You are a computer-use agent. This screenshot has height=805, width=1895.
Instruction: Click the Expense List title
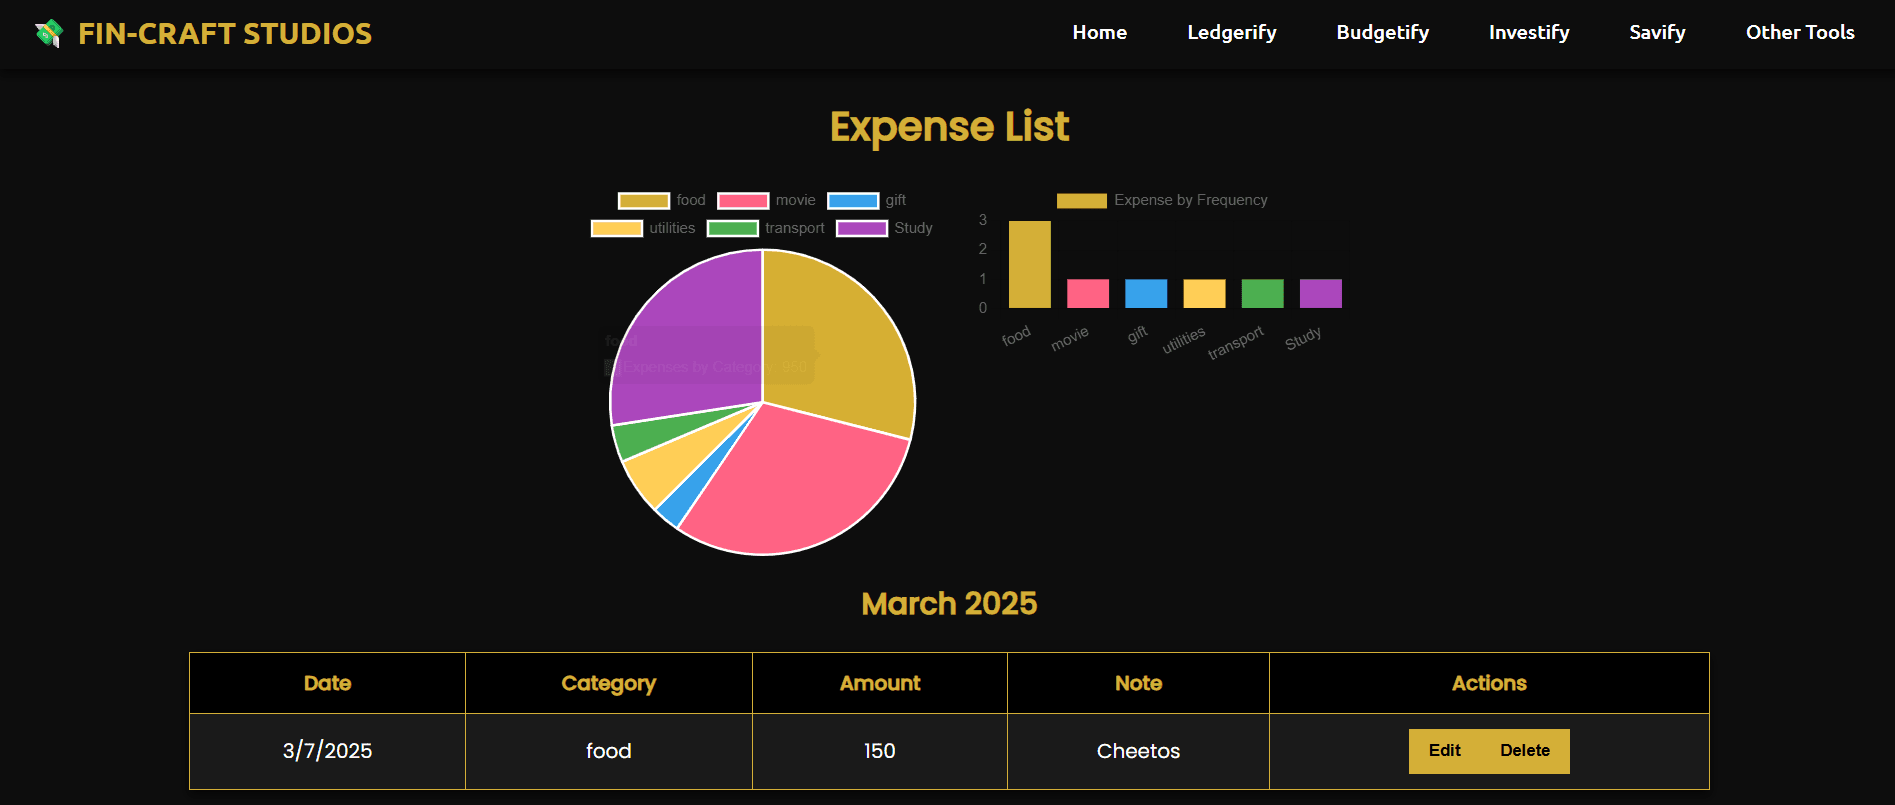click(949, 127)
